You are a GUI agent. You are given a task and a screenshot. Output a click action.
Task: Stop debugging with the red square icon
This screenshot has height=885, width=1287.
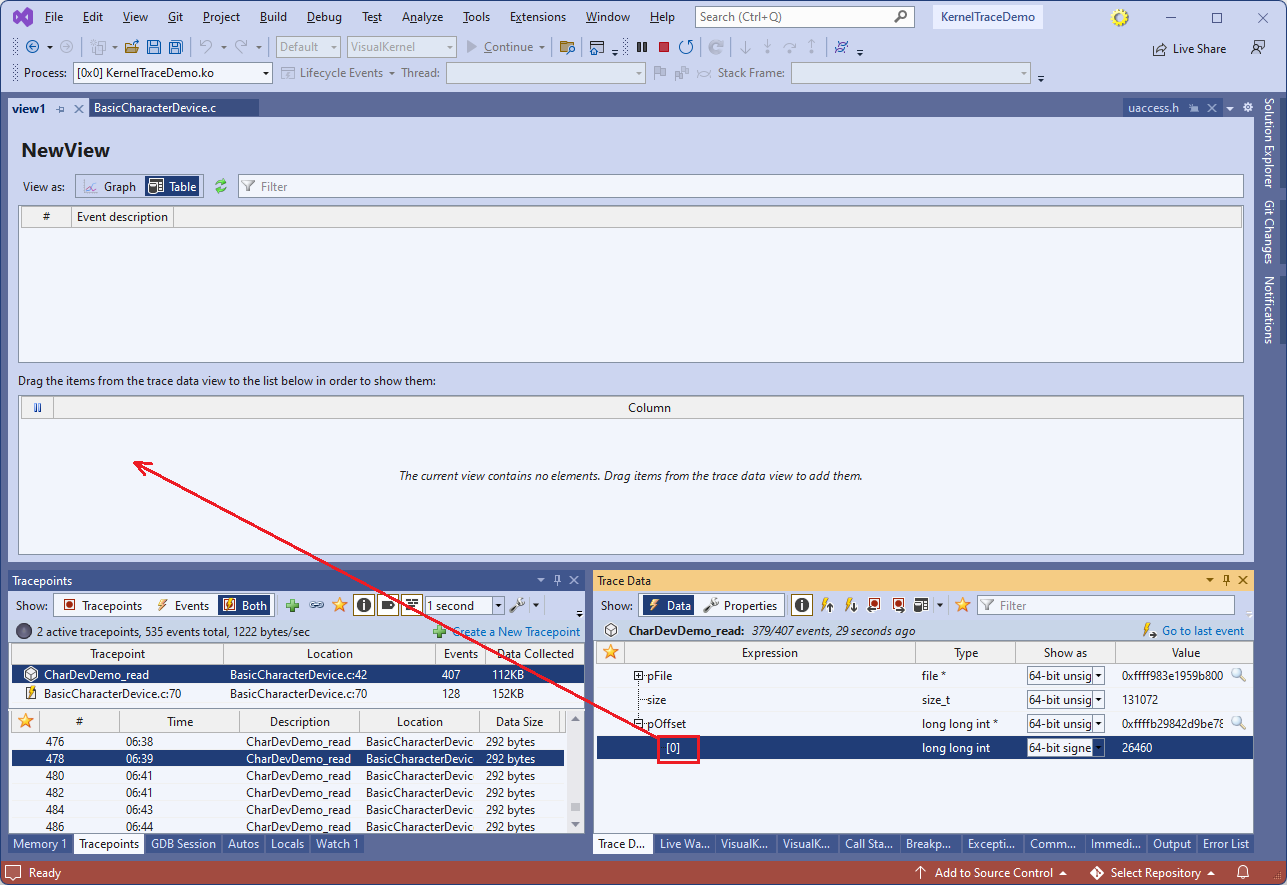click(664, 47)
